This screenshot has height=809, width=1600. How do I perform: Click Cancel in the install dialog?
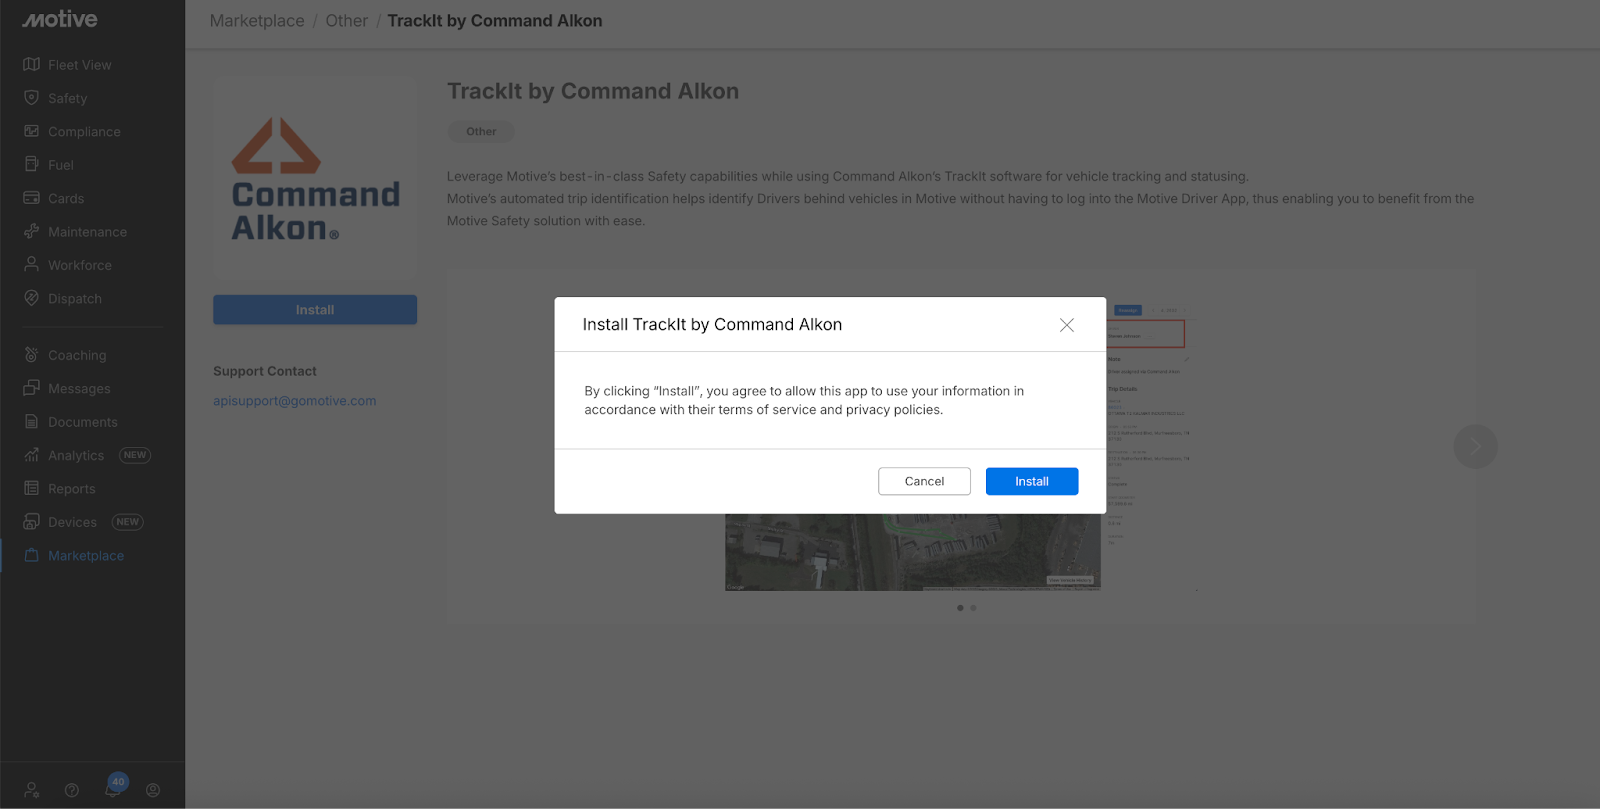click(924, 481)
